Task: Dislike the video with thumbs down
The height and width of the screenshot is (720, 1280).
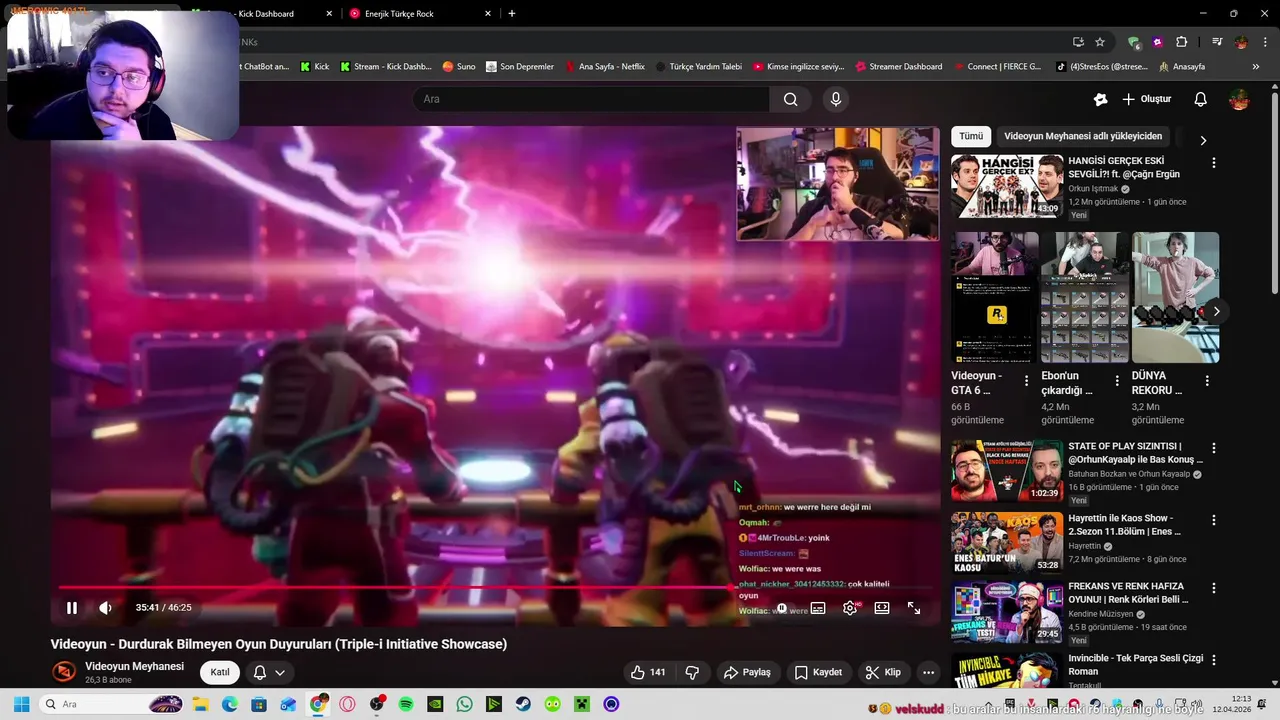Action: (692, 672)
